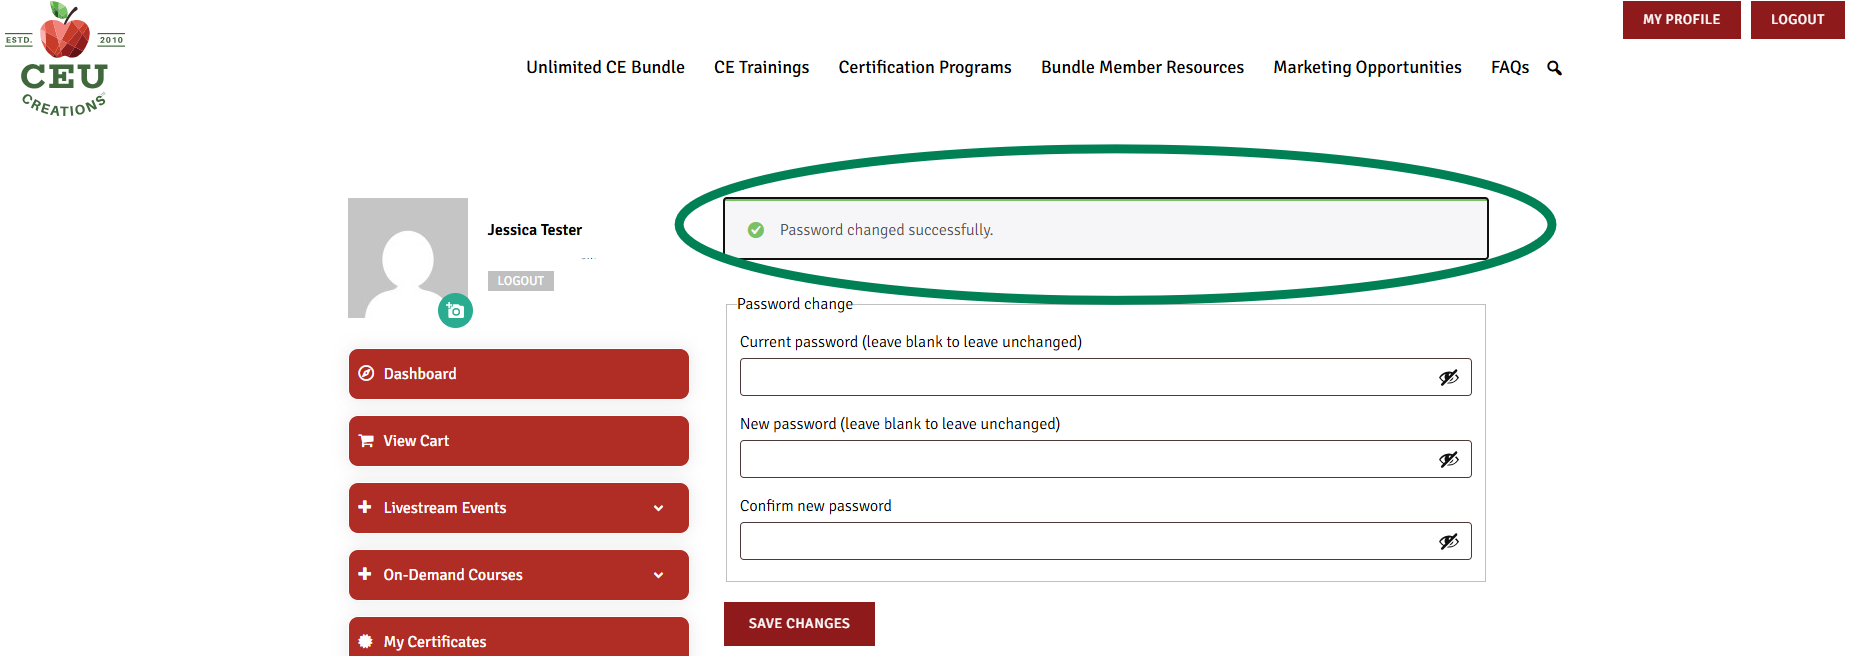1850x656 pixels.
Task: Toggle visibility of Current password field
Action: (x=1448, y=377)
